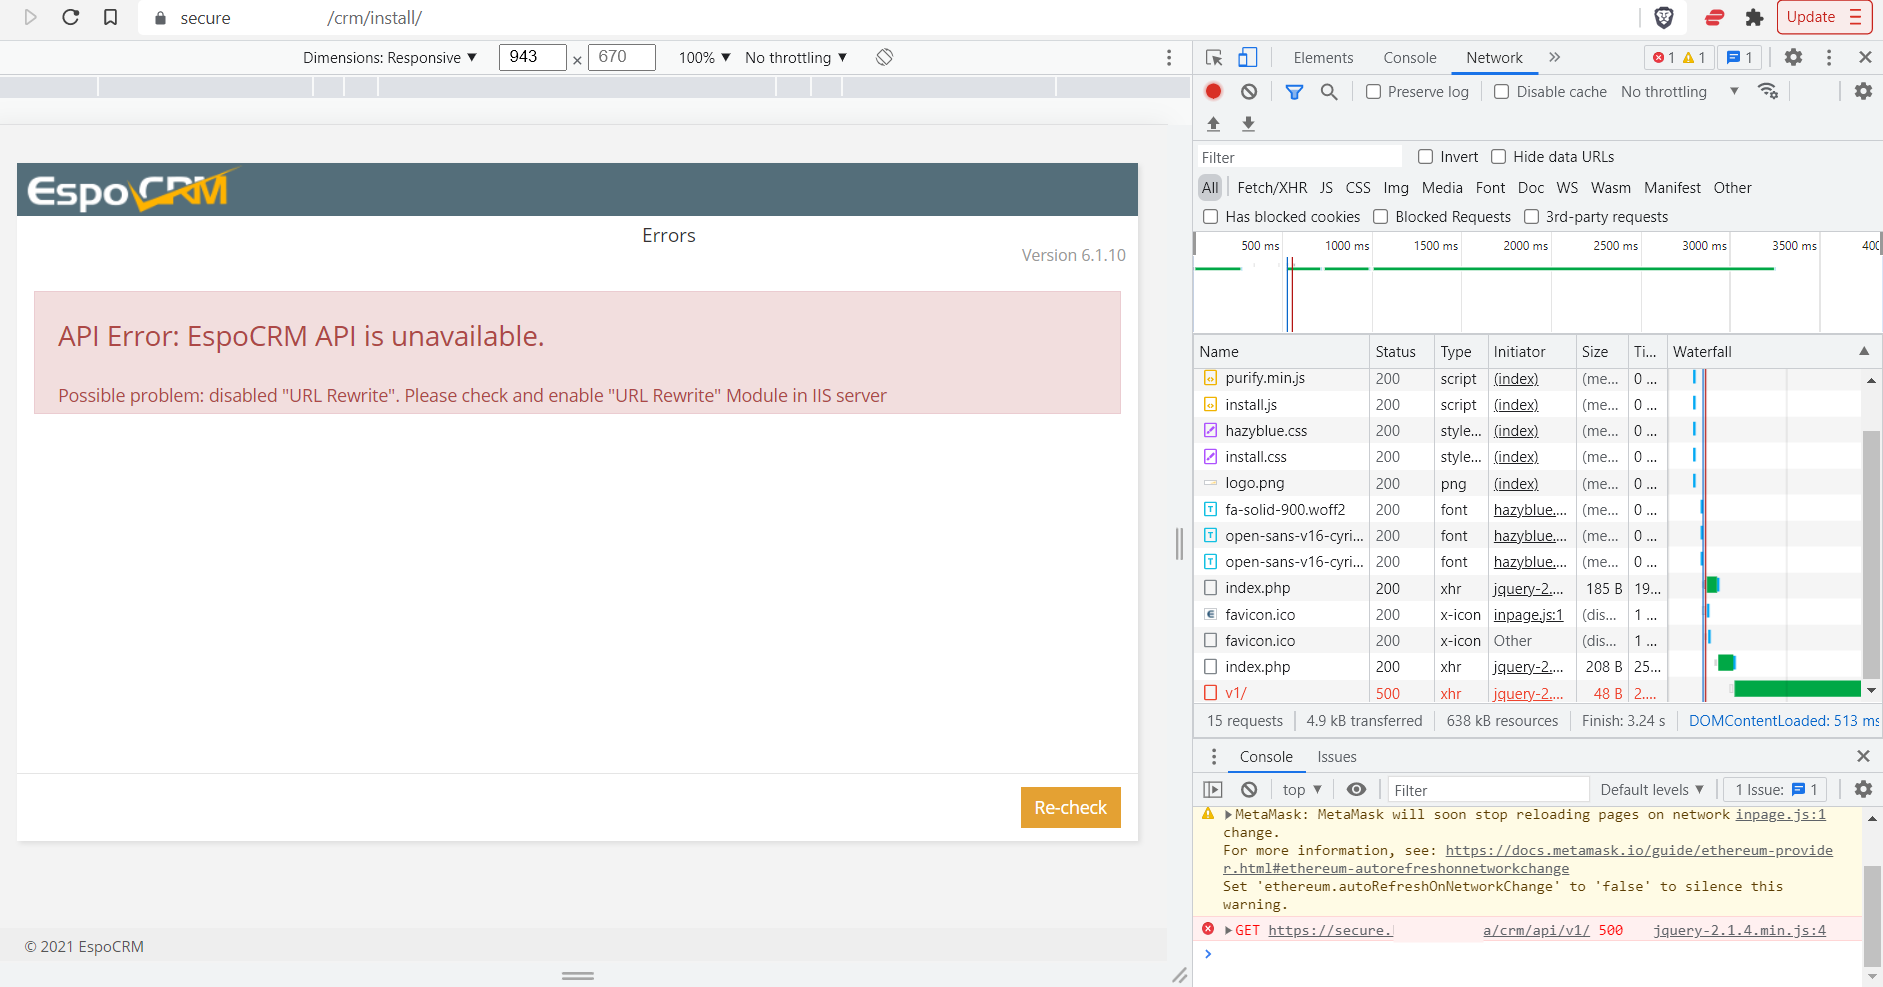Open network search magnifier

click(1329, 91)
